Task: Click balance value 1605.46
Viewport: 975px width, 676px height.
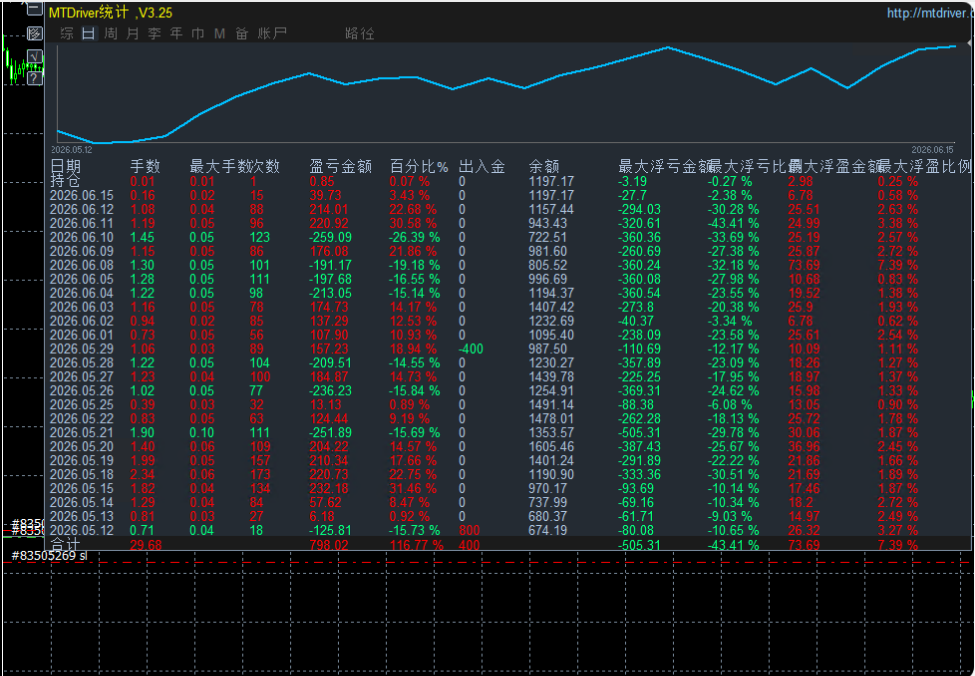Action: [x=551, y=447]
